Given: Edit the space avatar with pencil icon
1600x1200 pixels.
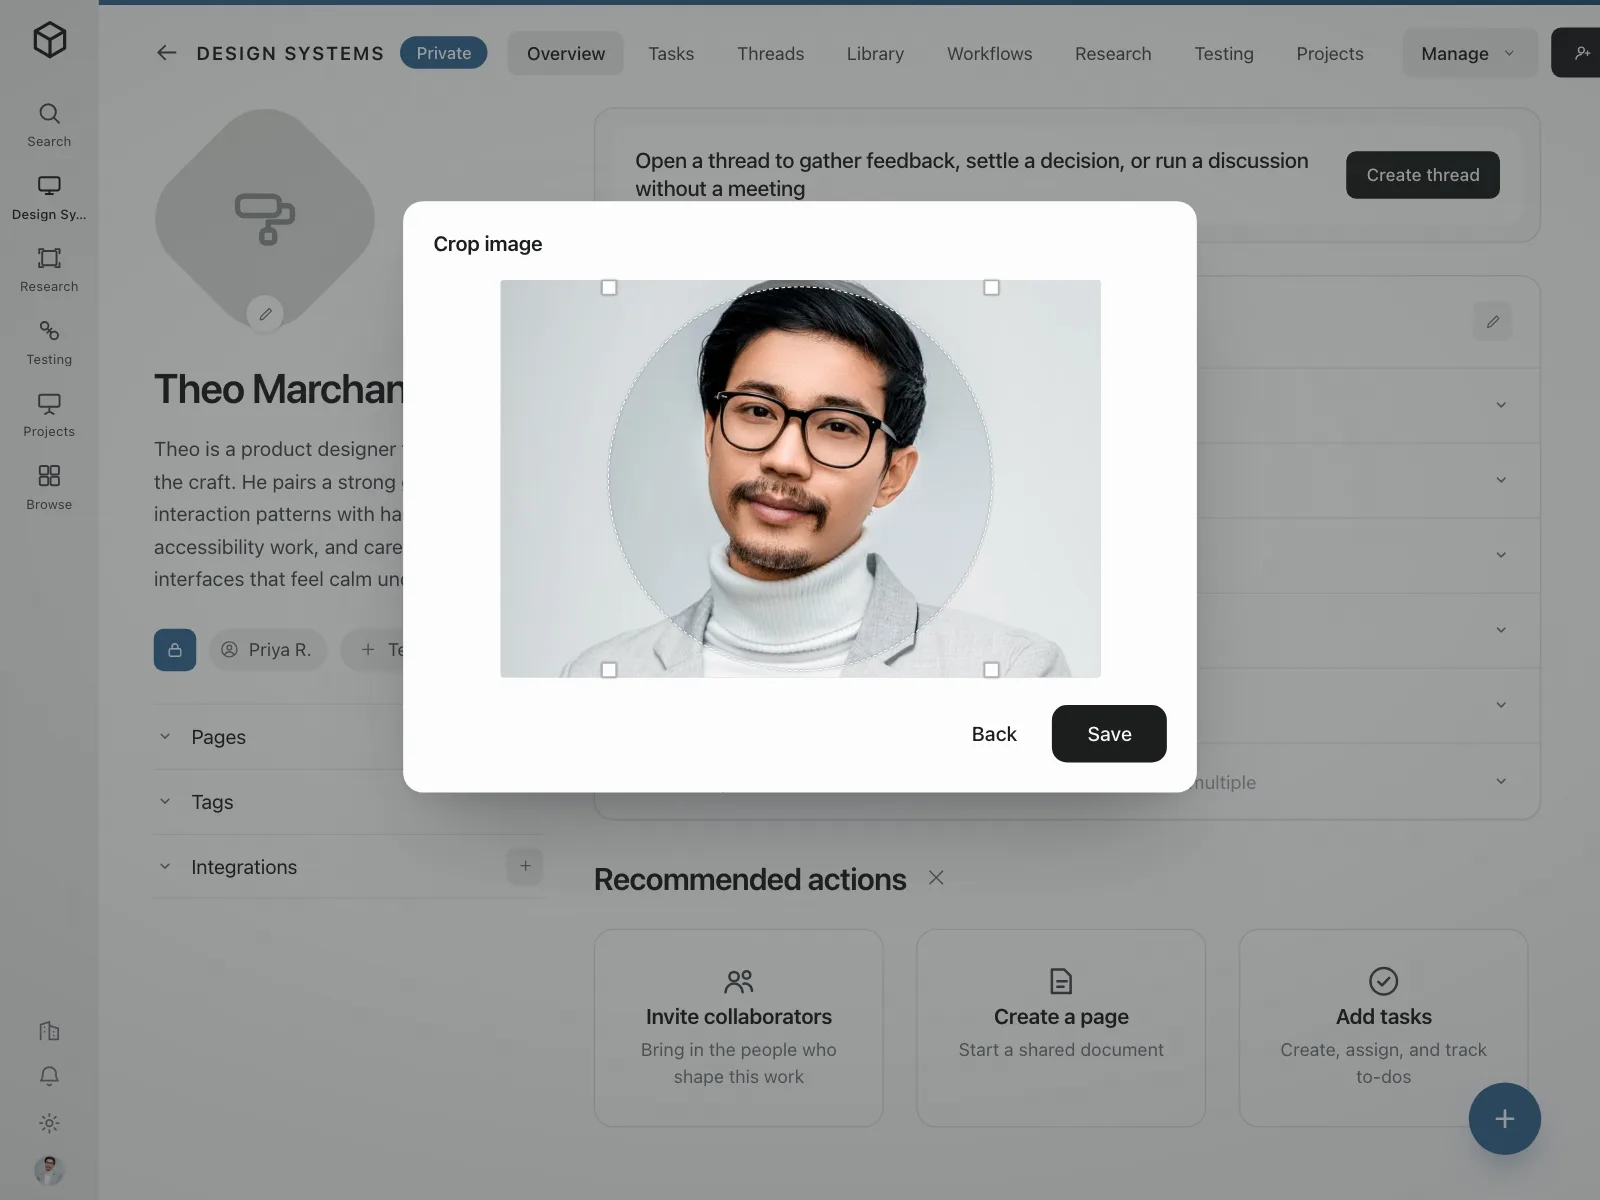Looking at the screenshot, I should click(x=265, y=314).
